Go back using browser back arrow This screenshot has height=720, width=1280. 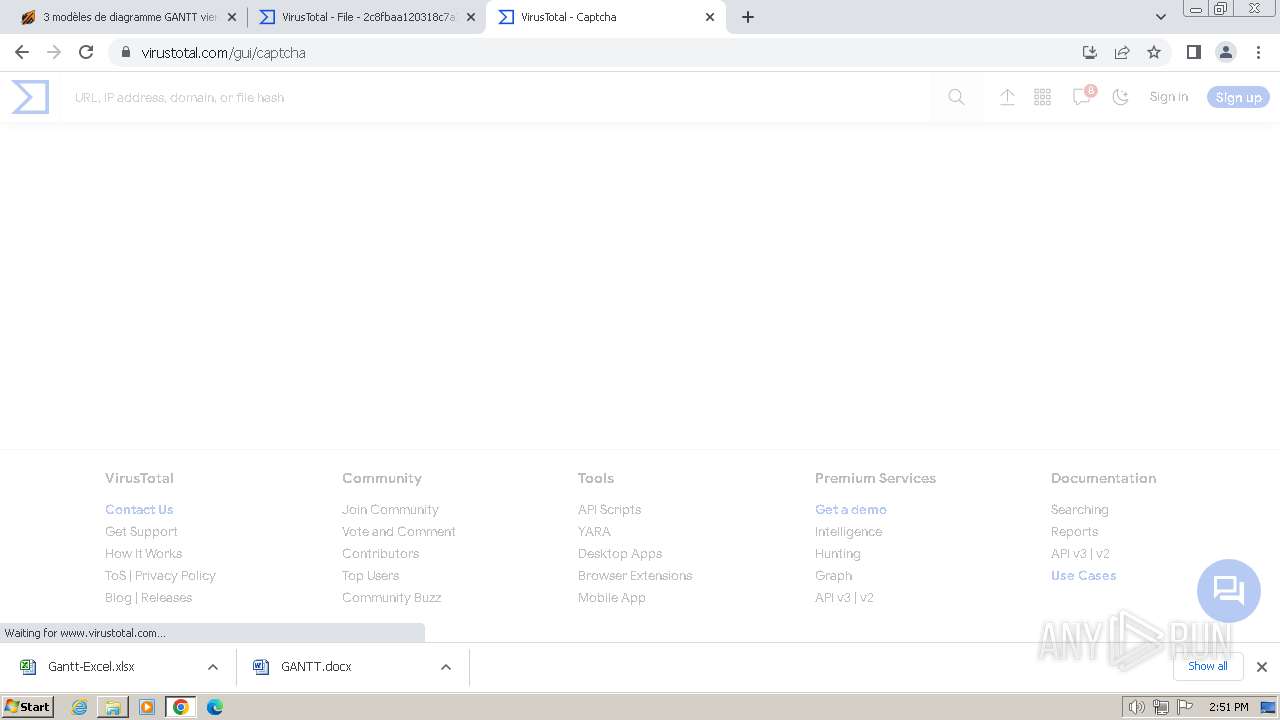click(22, 52)
